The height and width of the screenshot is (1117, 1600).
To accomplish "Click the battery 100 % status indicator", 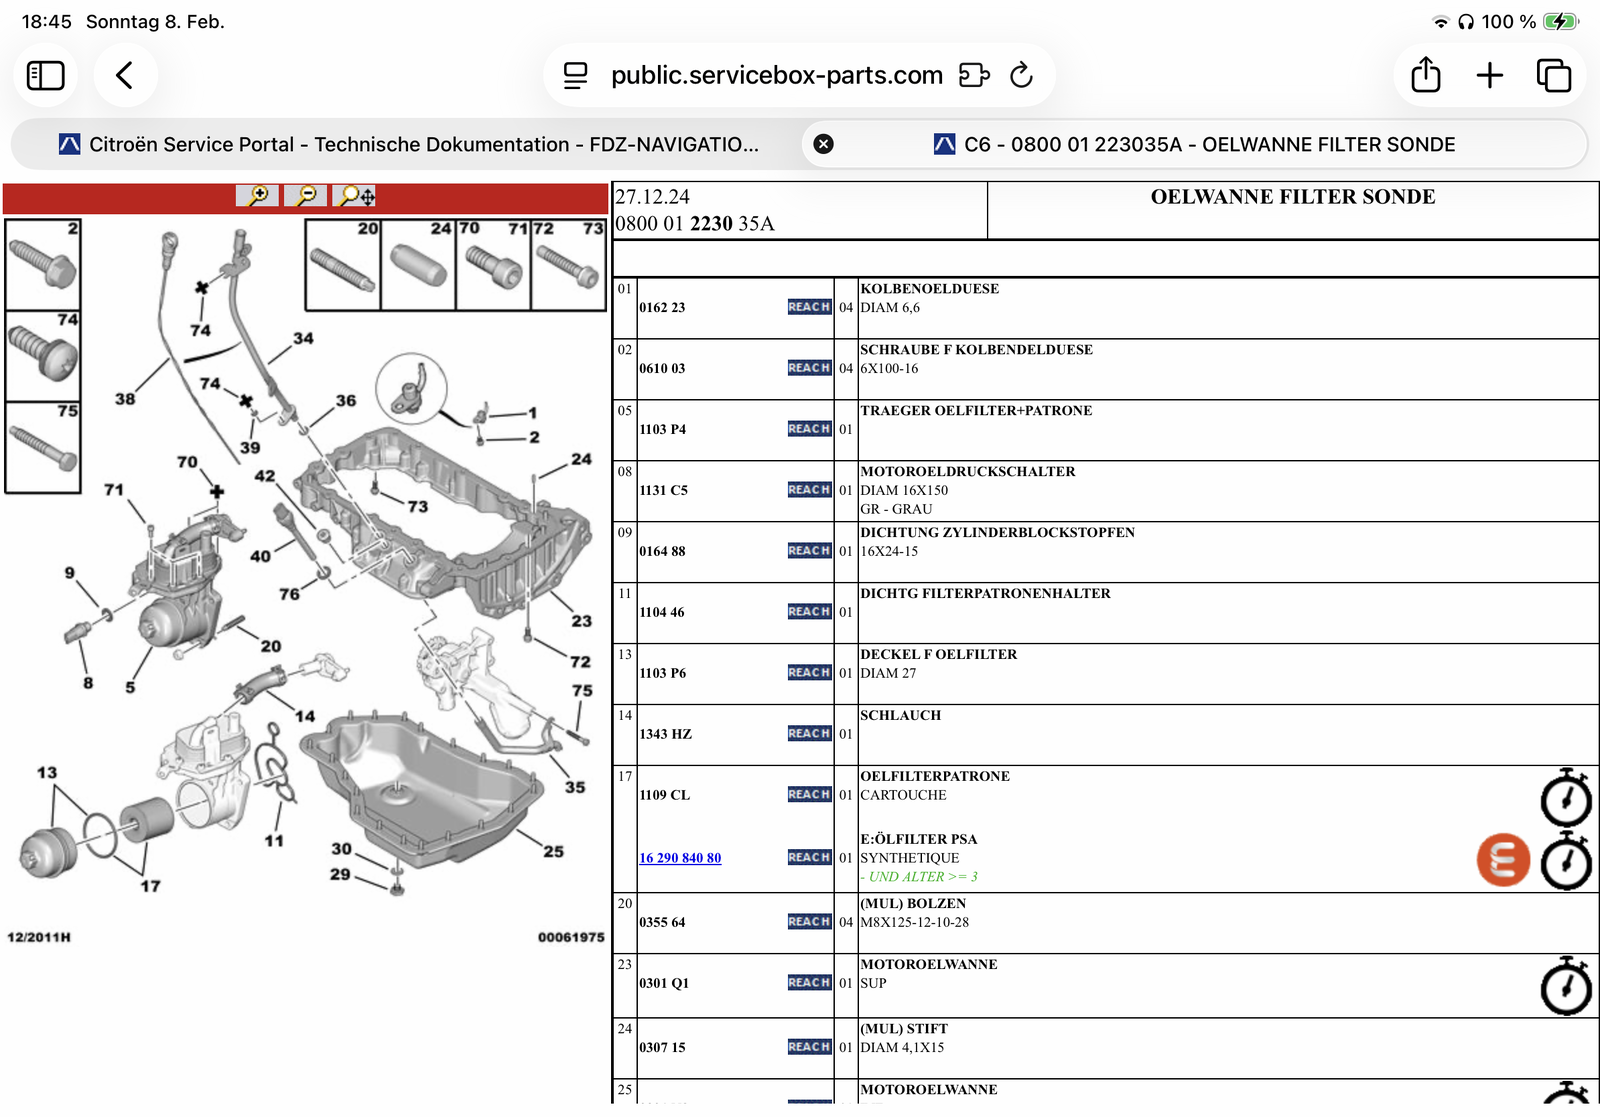I will coord(1529,22).
